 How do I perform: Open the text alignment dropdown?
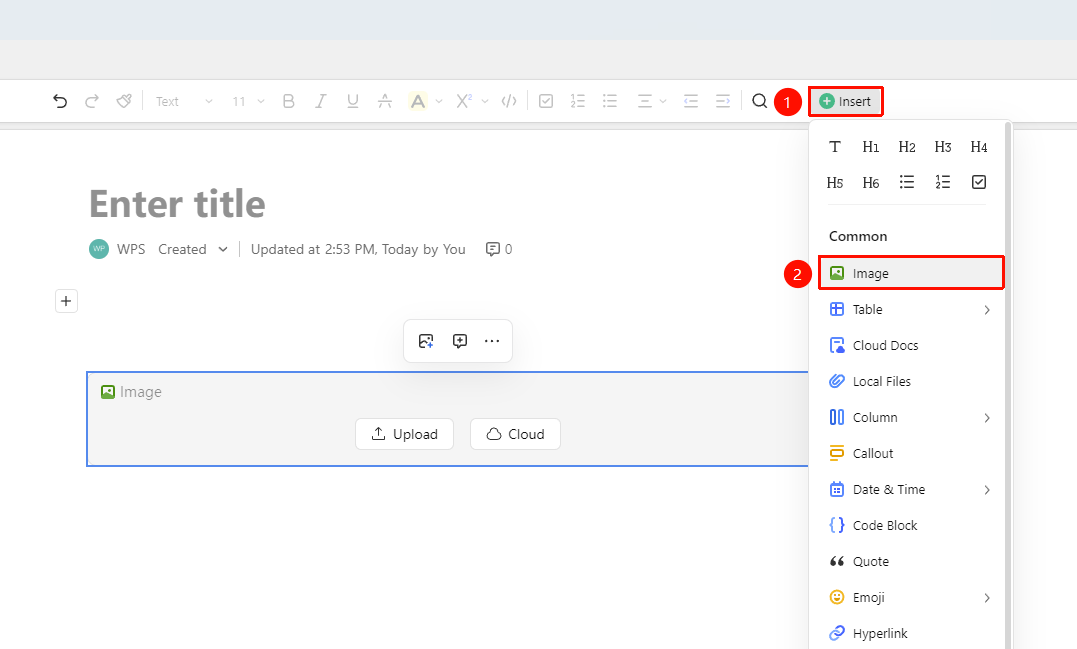pos(652,102)
